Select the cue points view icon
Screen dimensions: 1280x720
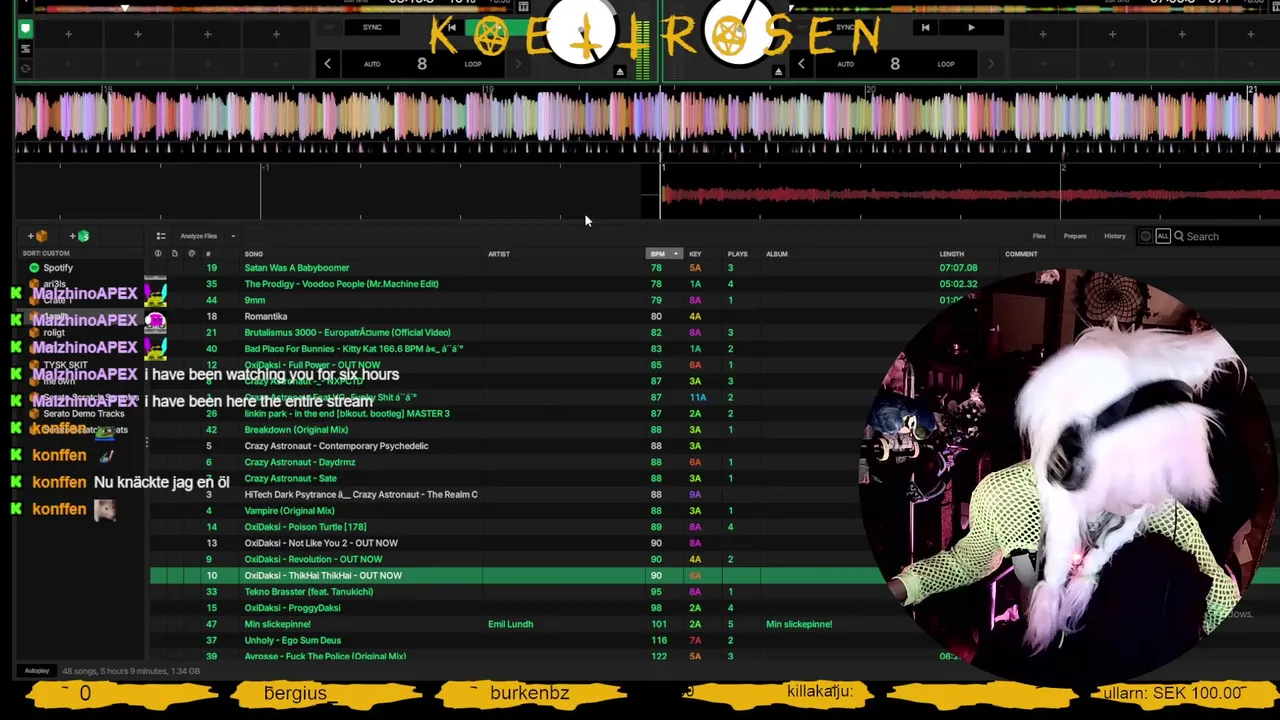pos(25,29)
